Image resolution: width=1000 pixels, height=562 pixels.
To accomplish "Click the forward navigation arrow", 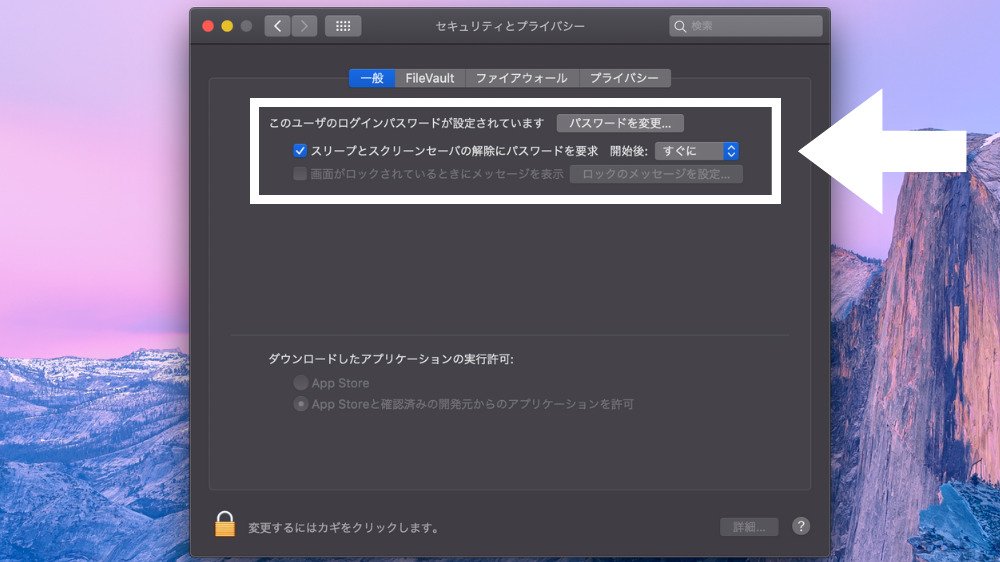I will pos(304,26).
